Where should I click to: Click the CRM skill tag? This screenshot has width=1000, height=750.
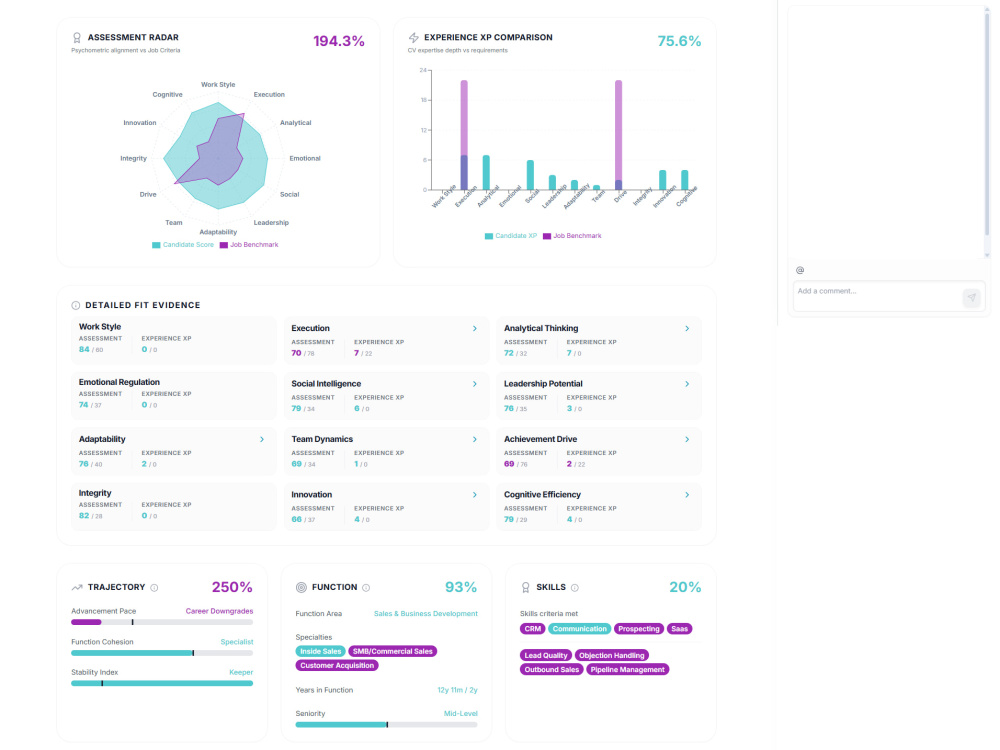pos(533,629)
